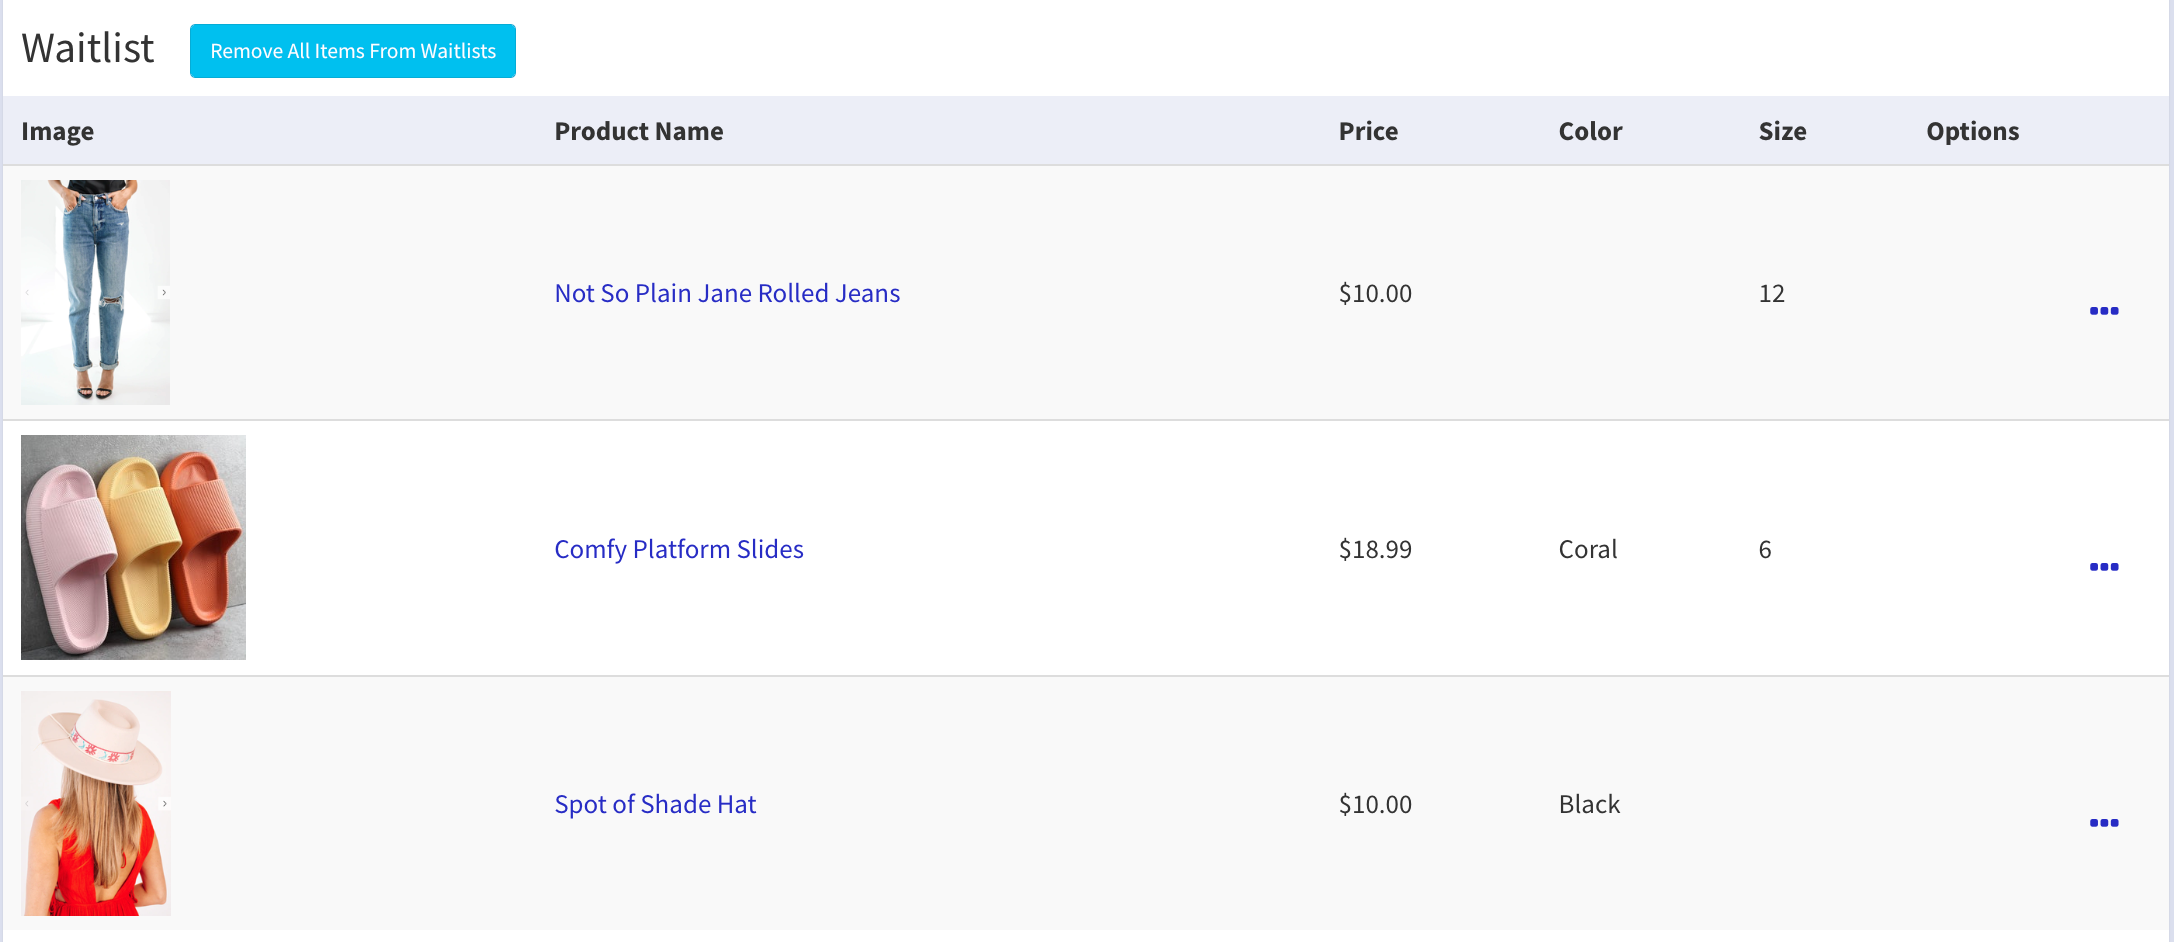
Task: Click the Color column header
Action: point(1589,131)
